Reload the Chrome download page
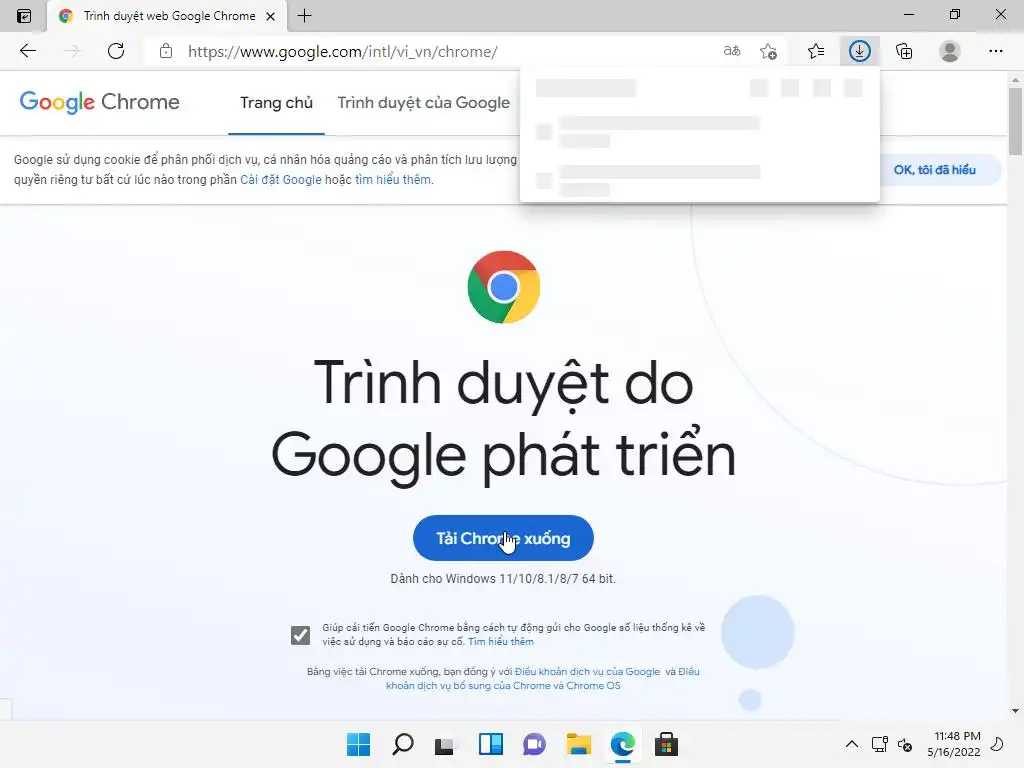1024x768 pixels. (116, 51)
